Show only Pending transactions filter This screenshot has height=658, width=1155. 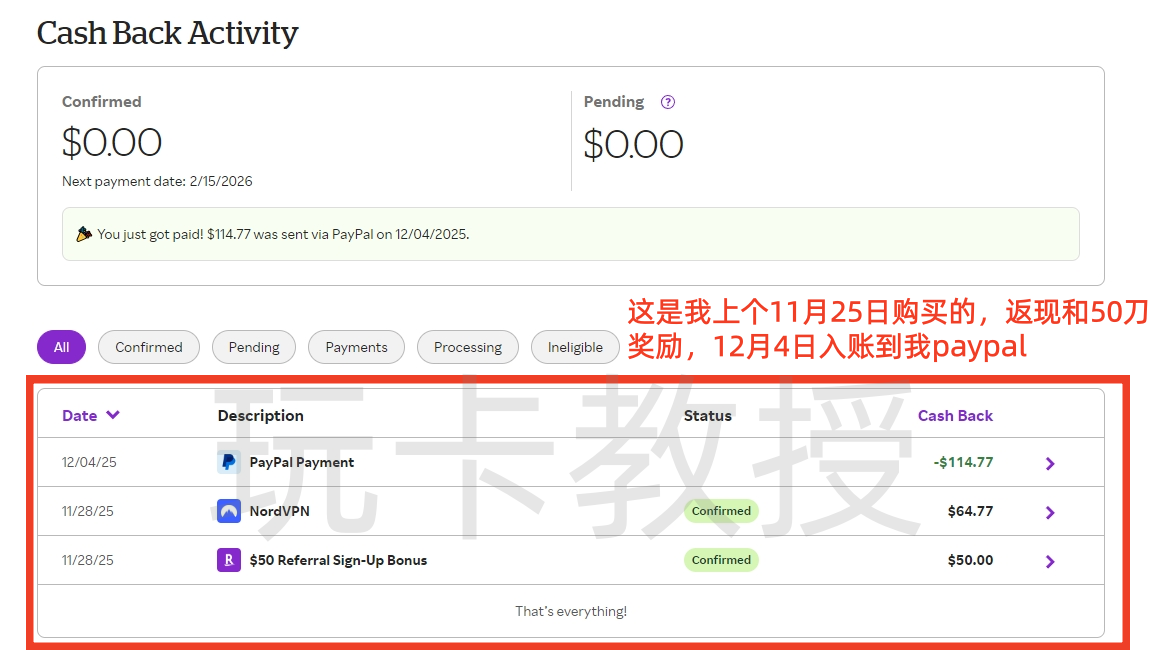(254, 347)
